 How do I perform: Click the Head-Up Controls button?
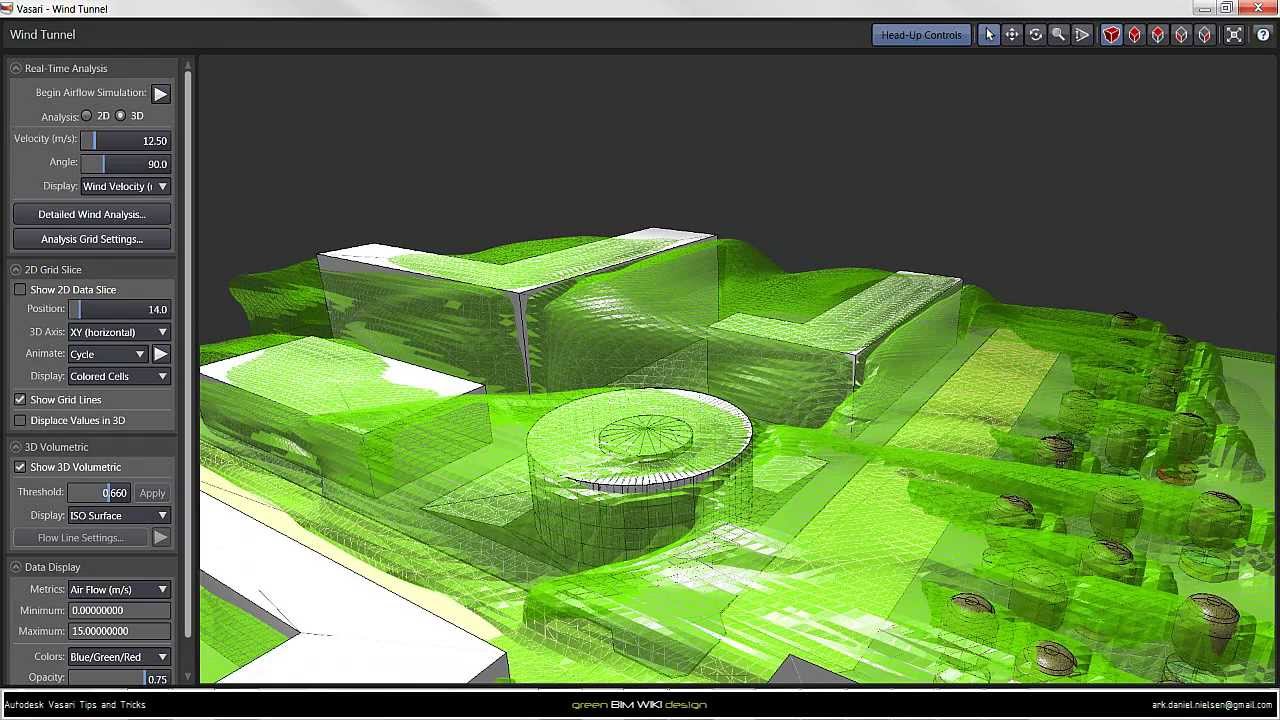(921, 35)
